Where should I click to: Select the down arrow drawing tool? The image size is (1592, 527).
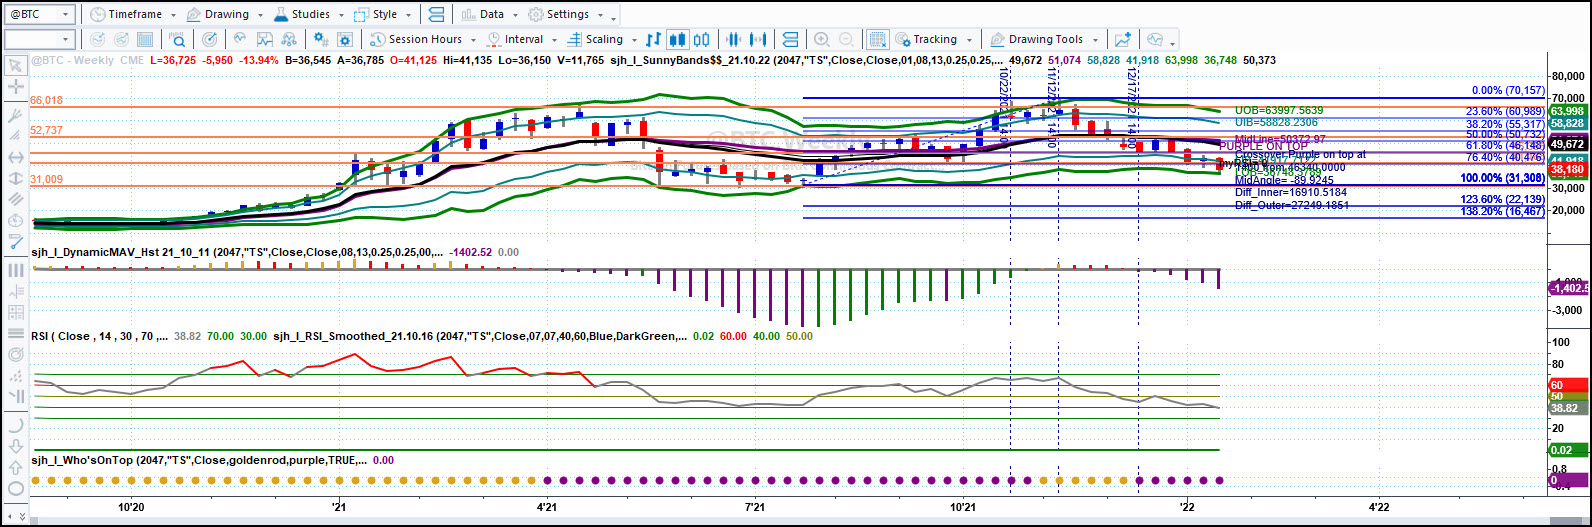pos(16,446)
